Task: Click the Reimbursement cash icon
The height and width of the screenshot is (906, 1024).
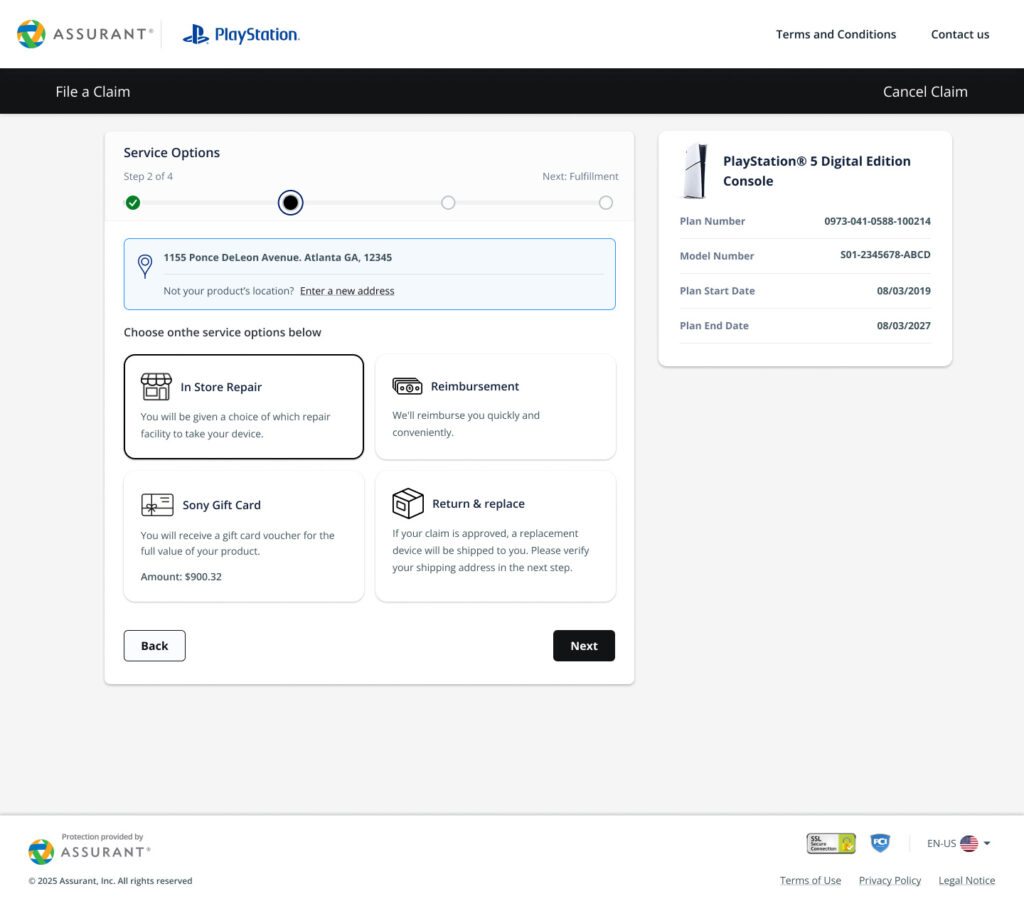Action: (407, 386)
